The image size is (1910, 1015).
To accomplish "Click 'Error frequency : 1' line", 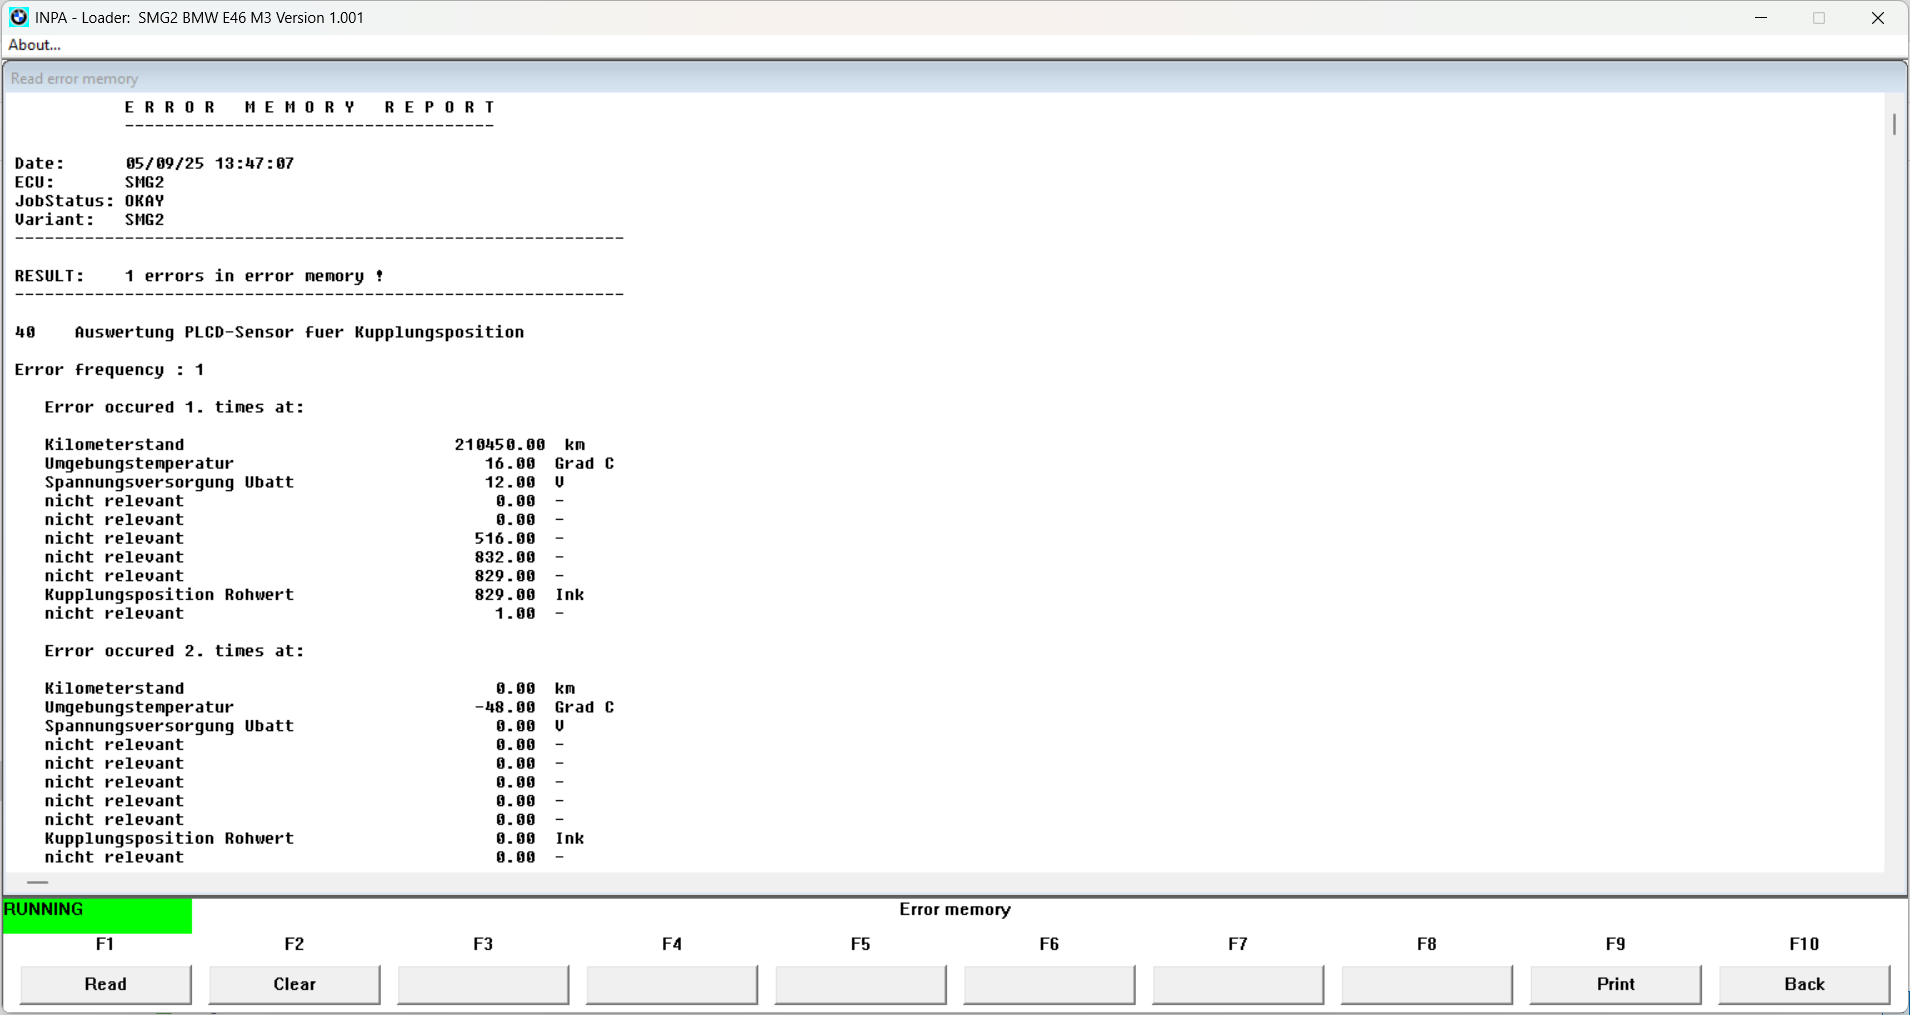I will 110,370.
